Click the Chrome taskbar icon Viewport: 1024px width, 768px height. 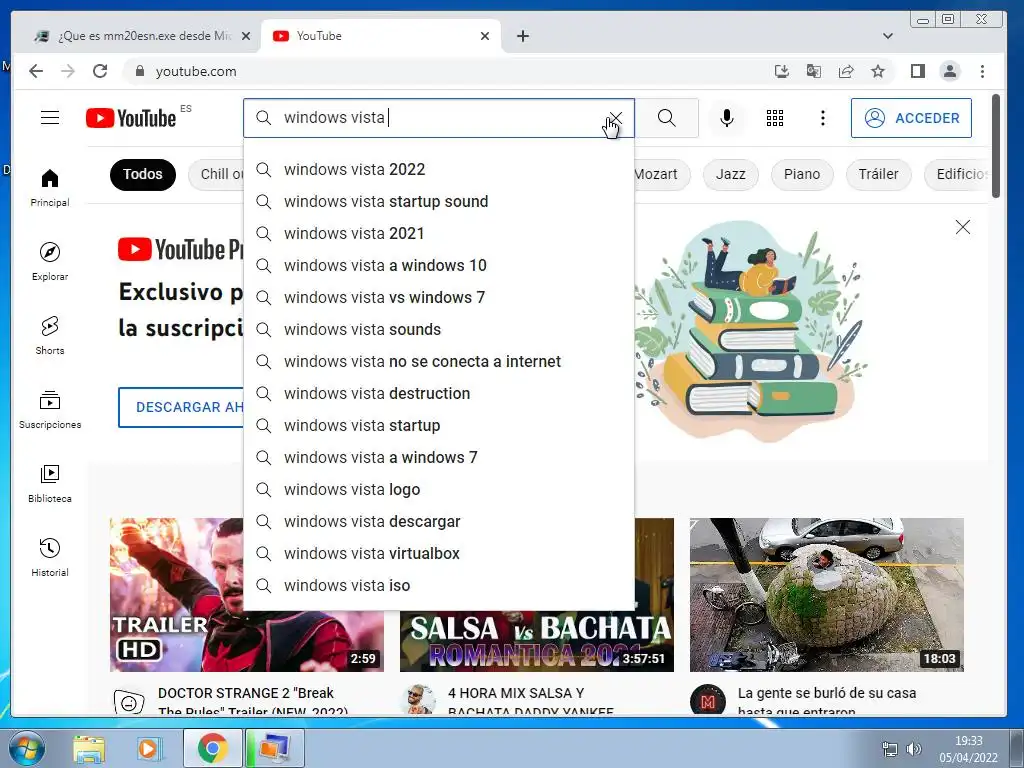pos(212,748)
